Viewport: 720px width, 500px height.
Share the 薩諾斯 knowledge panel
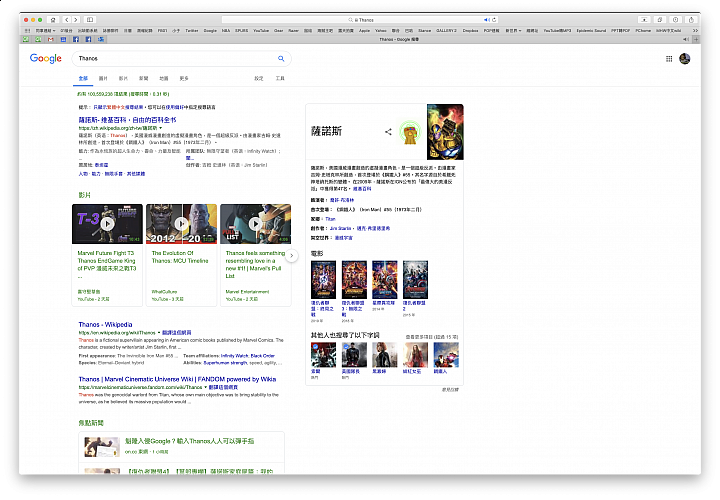click(x=388, y=132)
